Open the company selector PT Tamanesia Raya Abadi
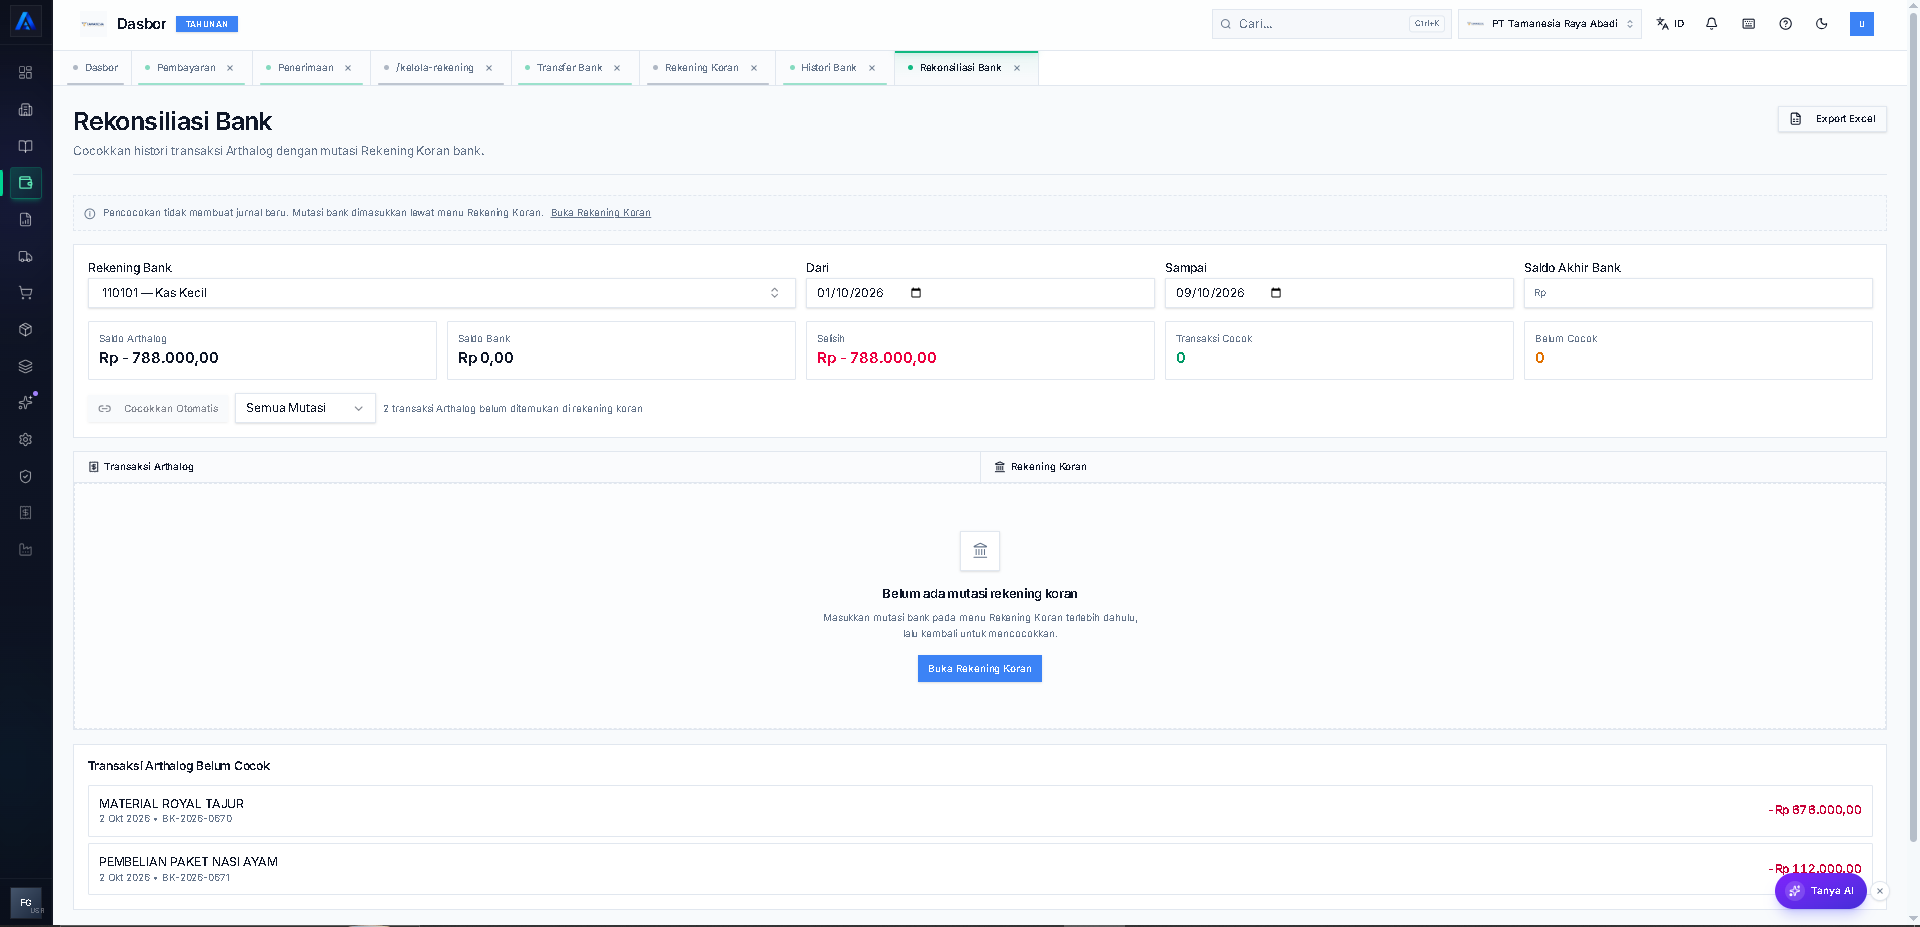The image size is (1920, 927). (1550, 24)
